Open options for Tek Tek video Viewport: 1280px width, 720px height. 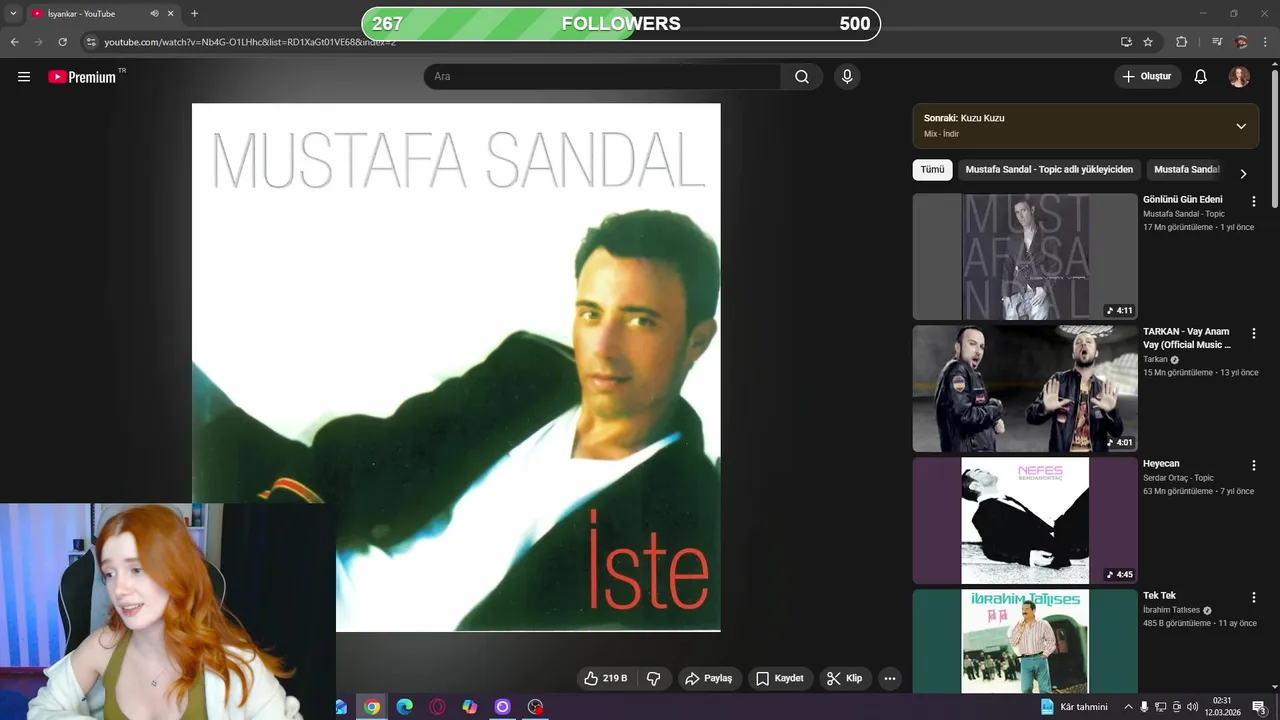point(1253,597)
